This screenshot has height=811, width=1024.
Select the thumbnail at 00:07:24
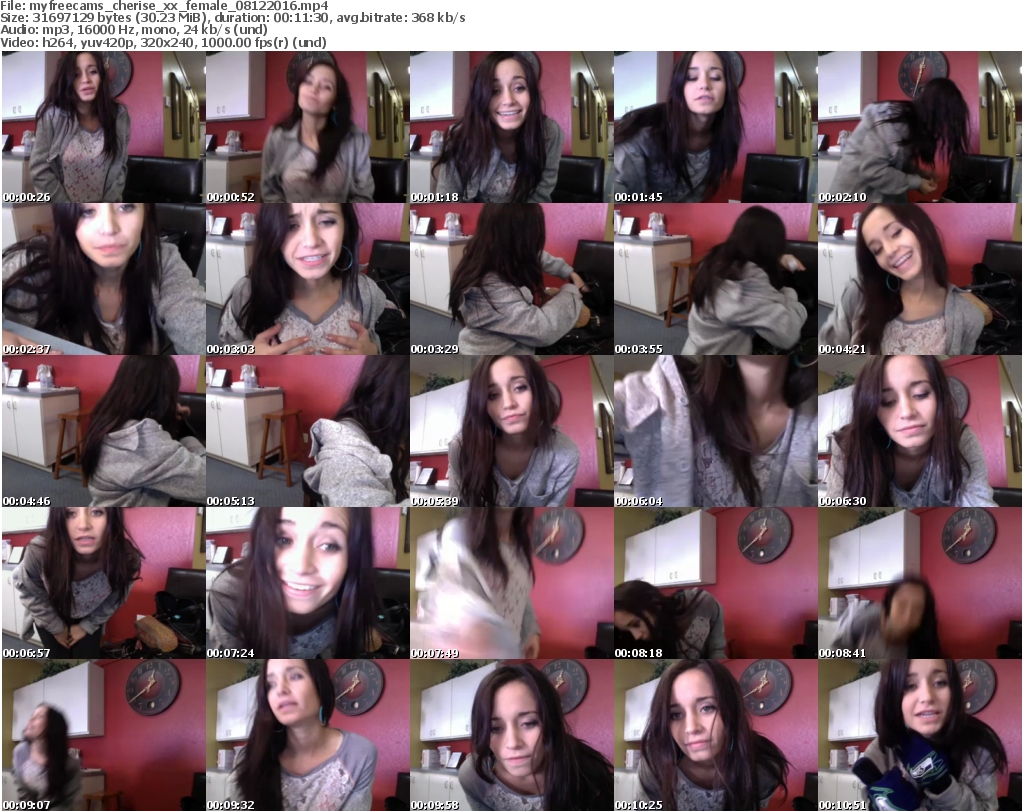point(308,583)
